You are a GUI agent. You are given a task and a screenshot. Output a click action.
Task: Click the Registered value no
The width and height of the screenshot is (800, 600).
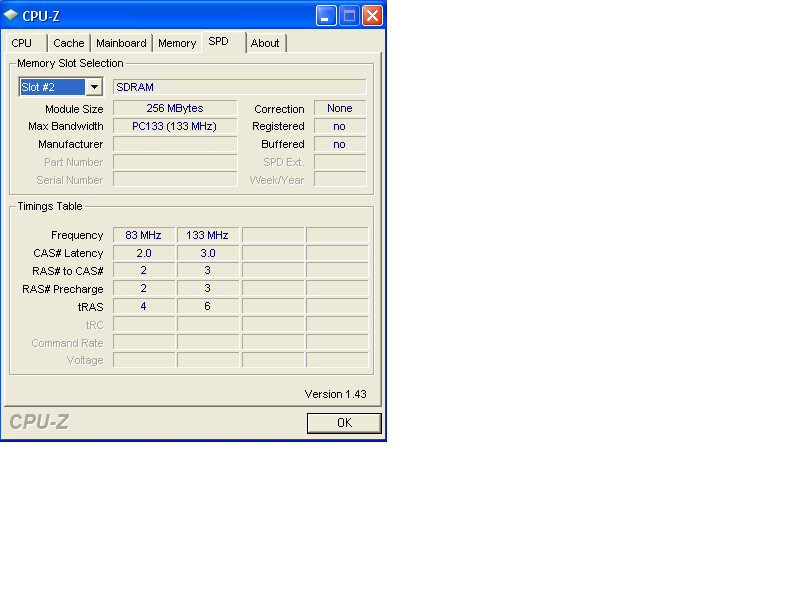340,126
